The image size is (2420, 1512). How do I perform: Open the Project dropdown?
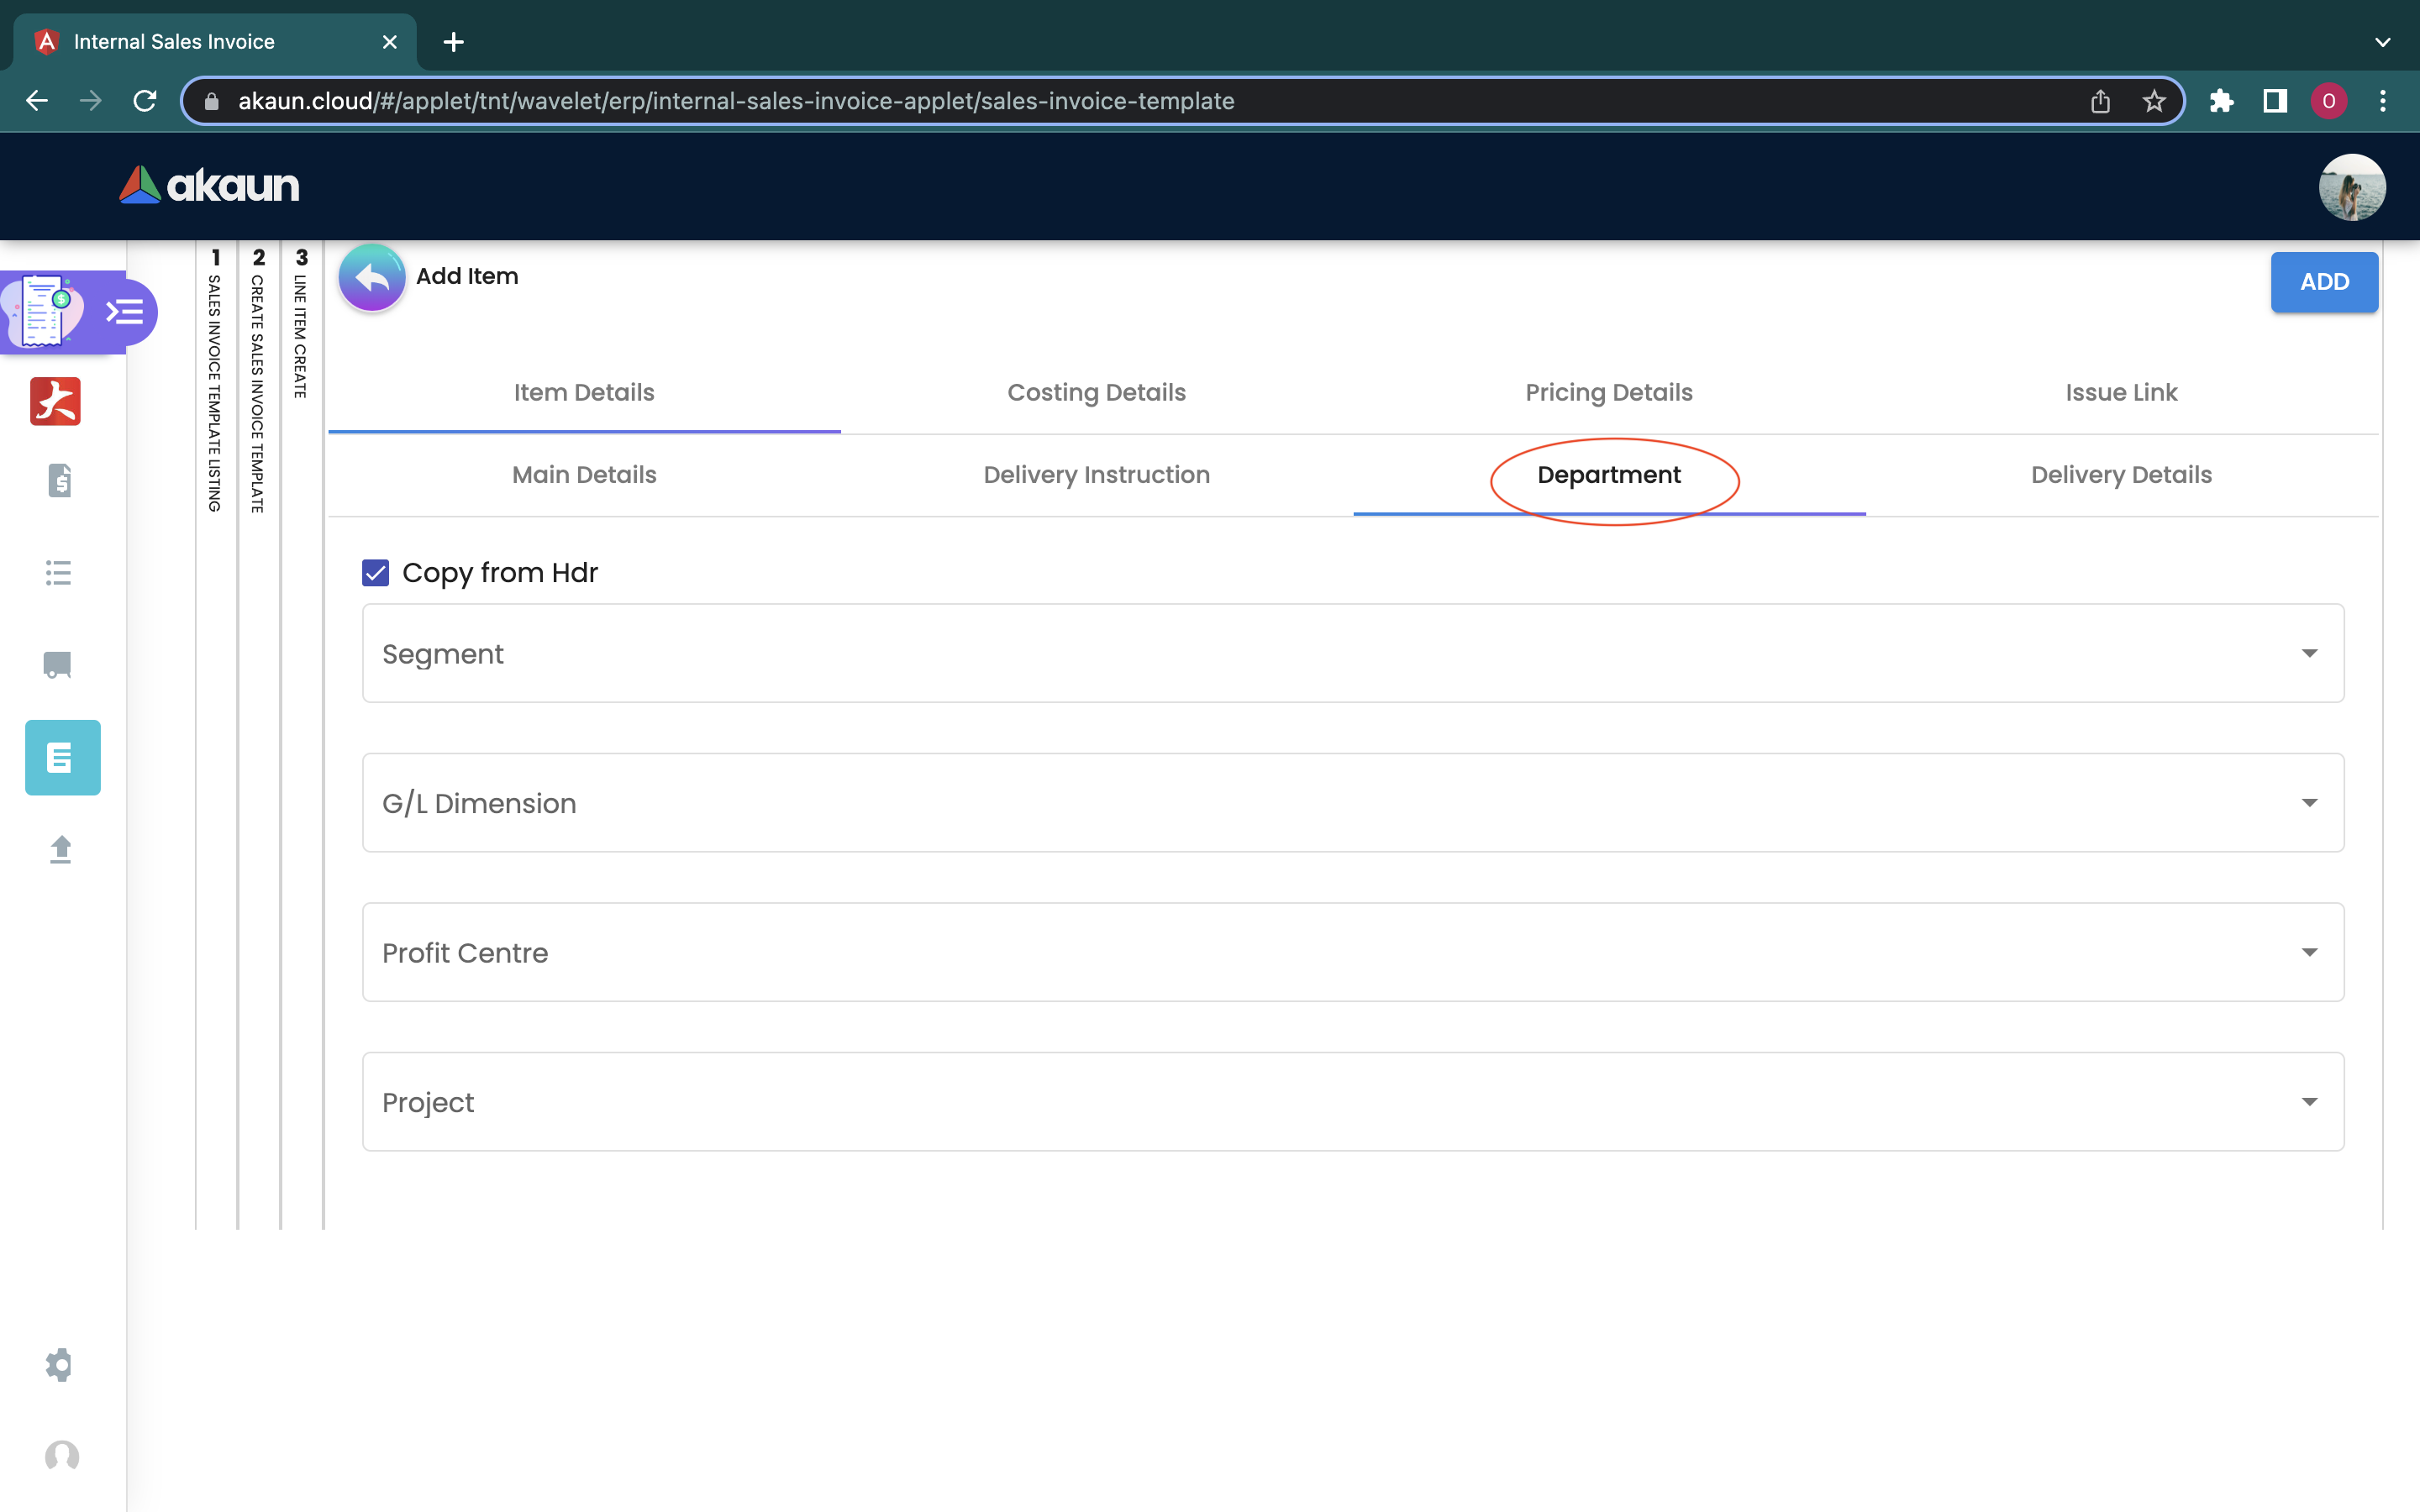coord(1352,1101)
